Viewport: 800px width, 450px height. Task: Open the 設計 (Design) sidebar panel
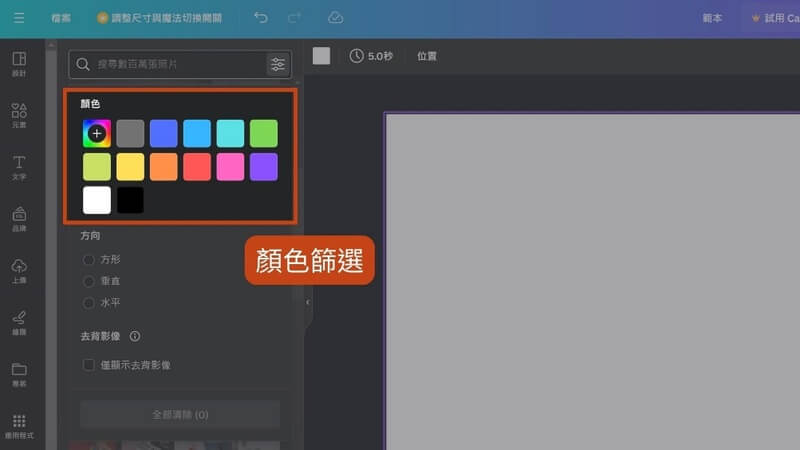tap(19, 64)
